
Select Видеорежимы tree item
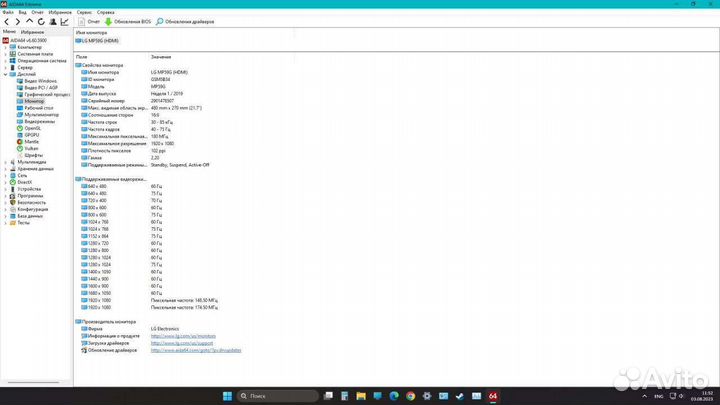(36, 122)
